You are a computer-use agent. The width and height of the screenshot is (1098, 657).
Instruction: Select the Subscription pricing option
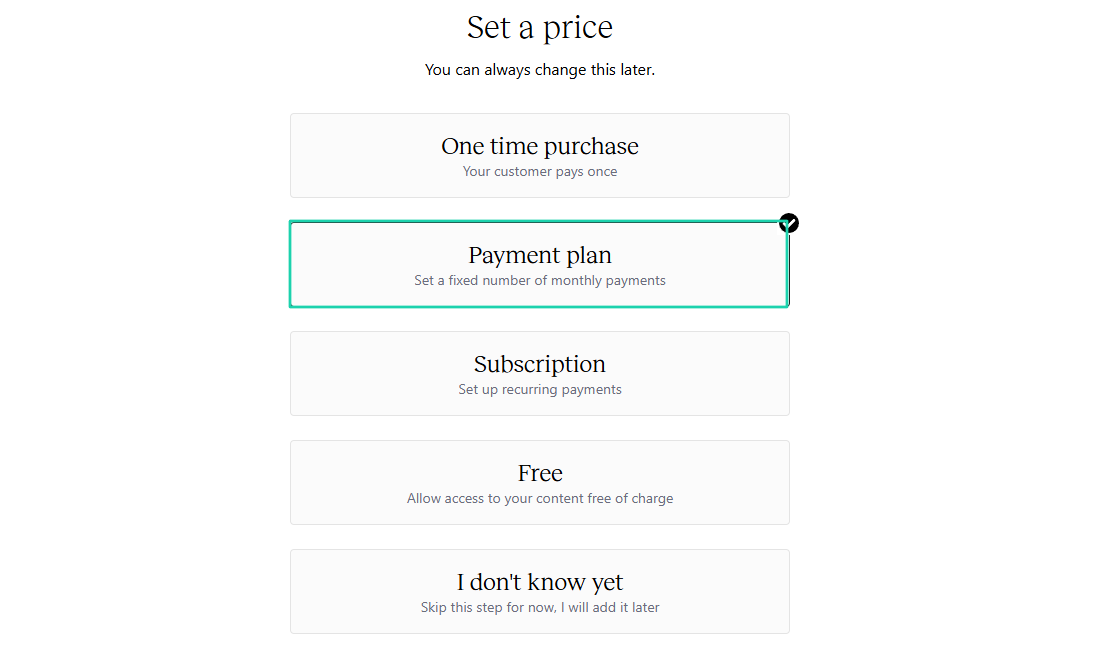pos(540,373)
